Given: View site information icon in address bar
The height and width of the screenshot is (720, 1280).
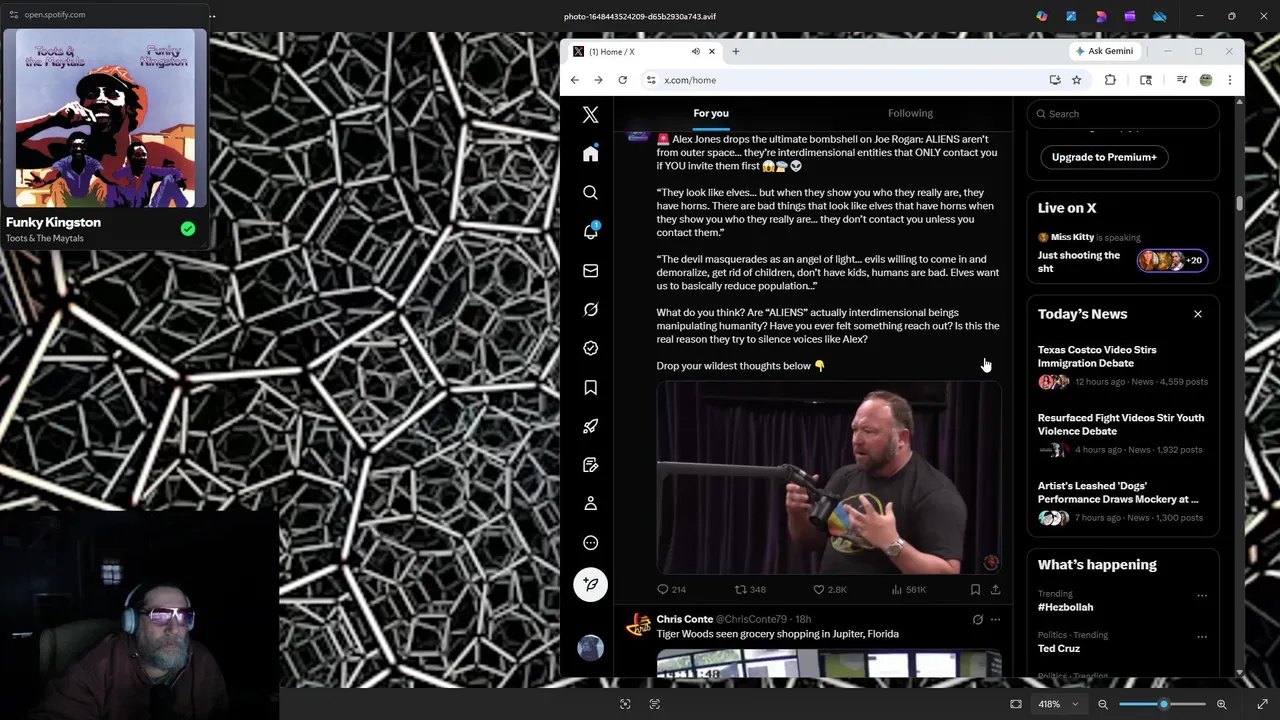Looking at the screenshot, I should tap(651, 80).
